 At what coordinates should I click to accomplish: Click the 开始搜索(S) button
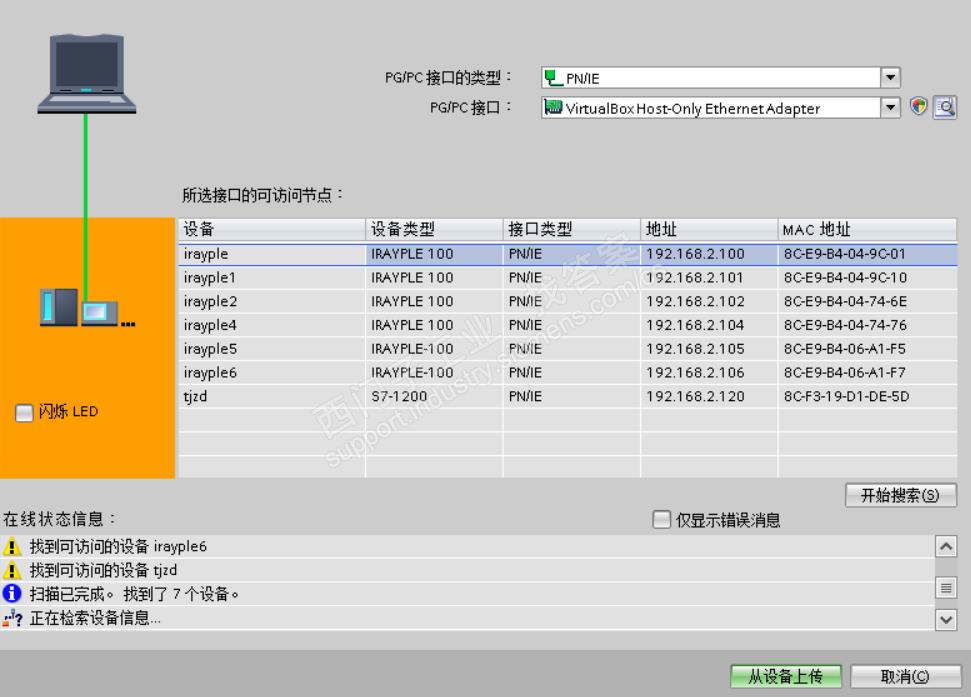click(x=900, y=495)
